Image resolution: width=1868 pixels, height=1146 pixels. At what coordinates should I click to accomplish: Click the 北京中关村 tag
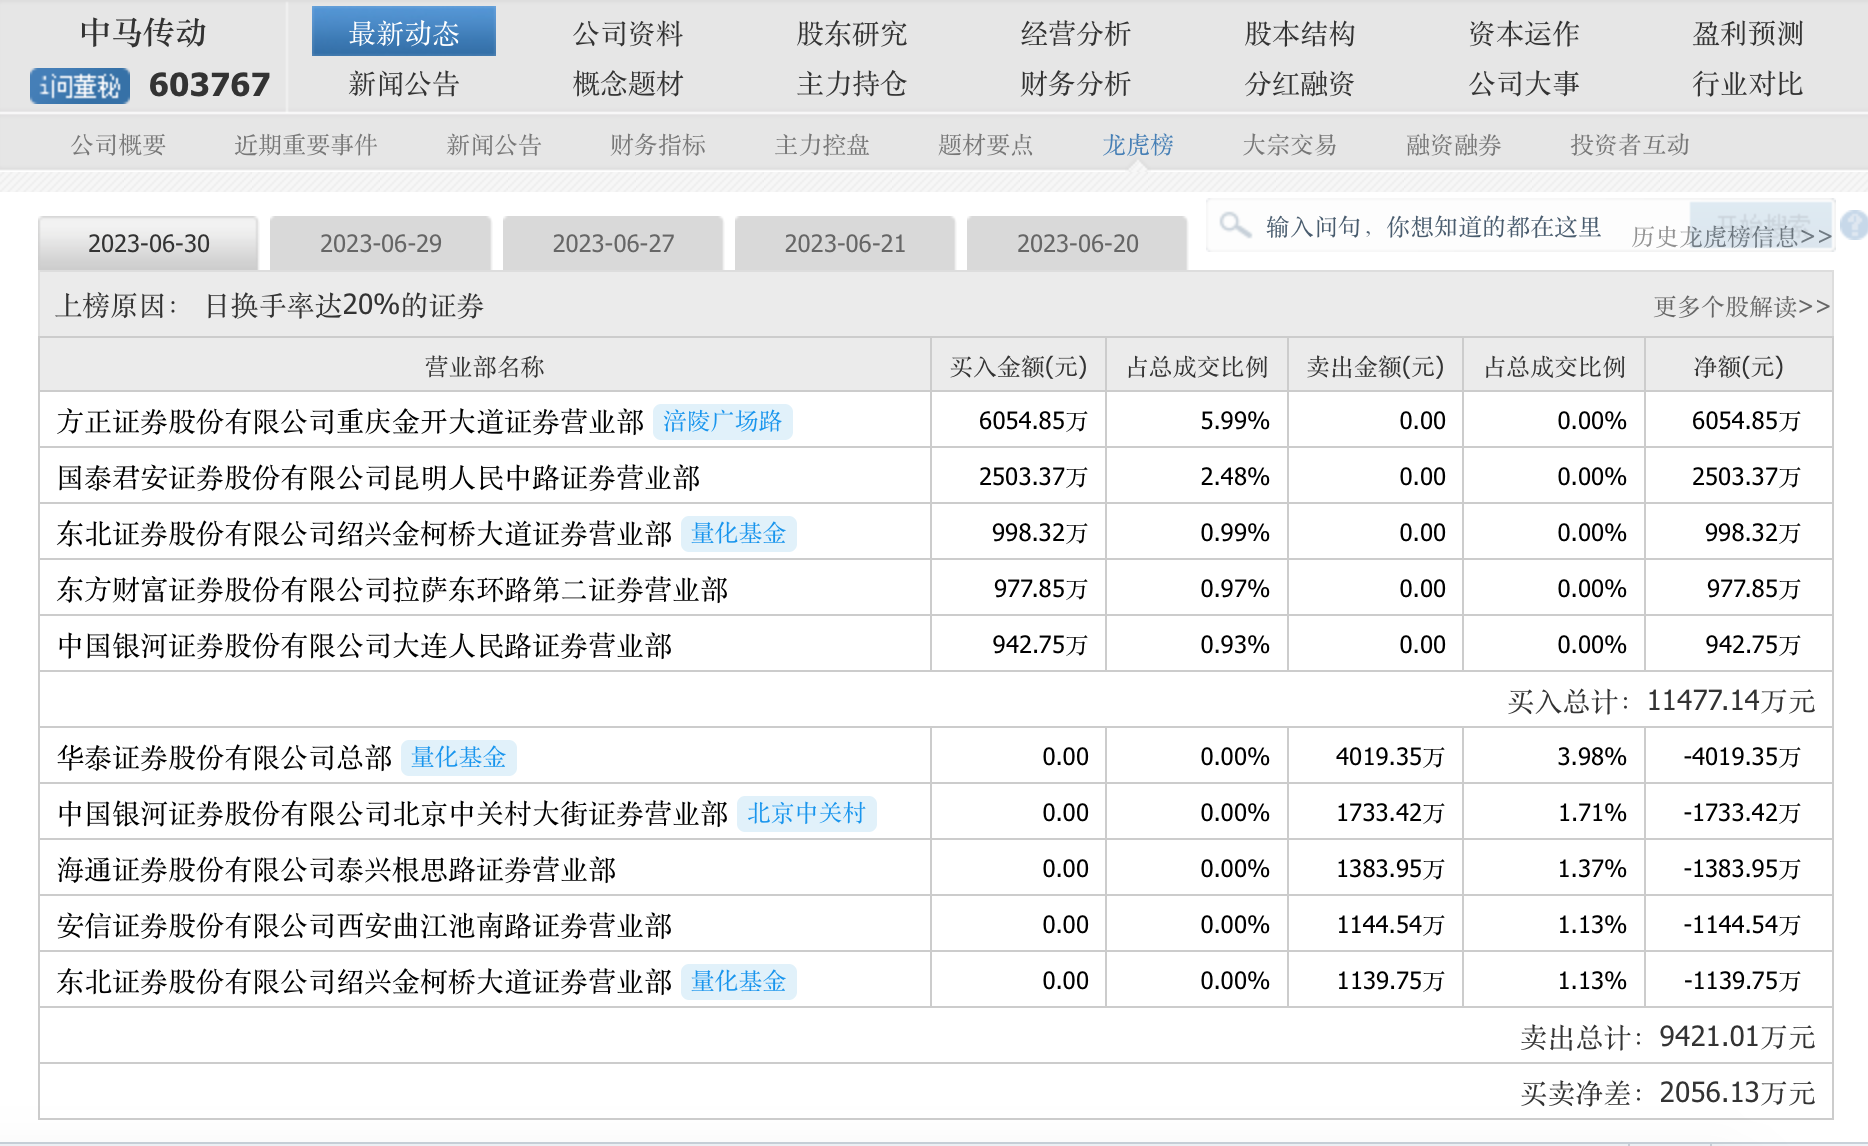coord(807,813)
